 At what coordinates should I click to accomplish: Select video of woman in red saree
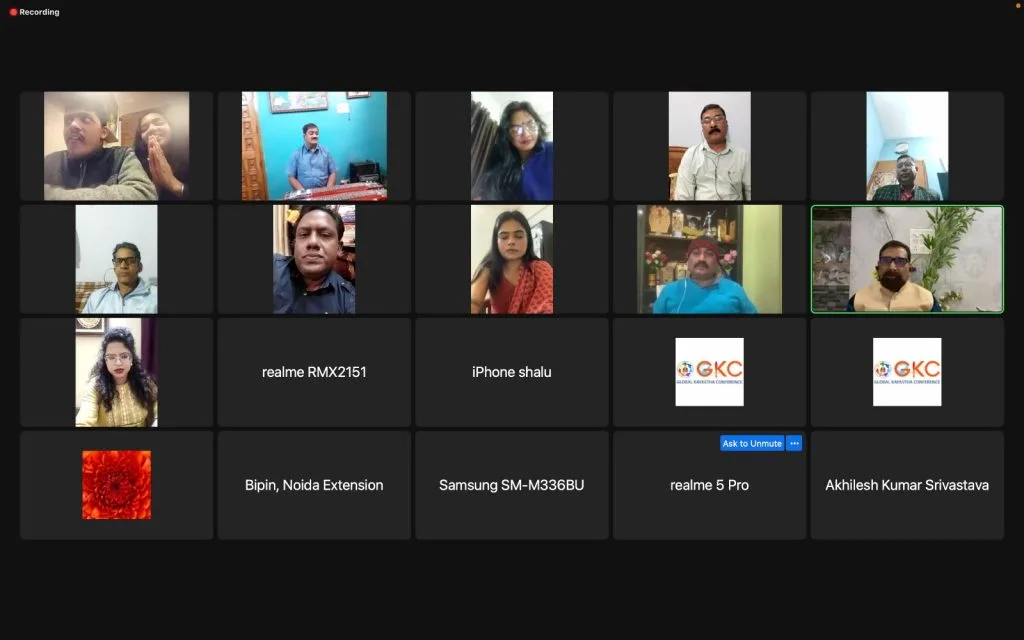point(512,259)
